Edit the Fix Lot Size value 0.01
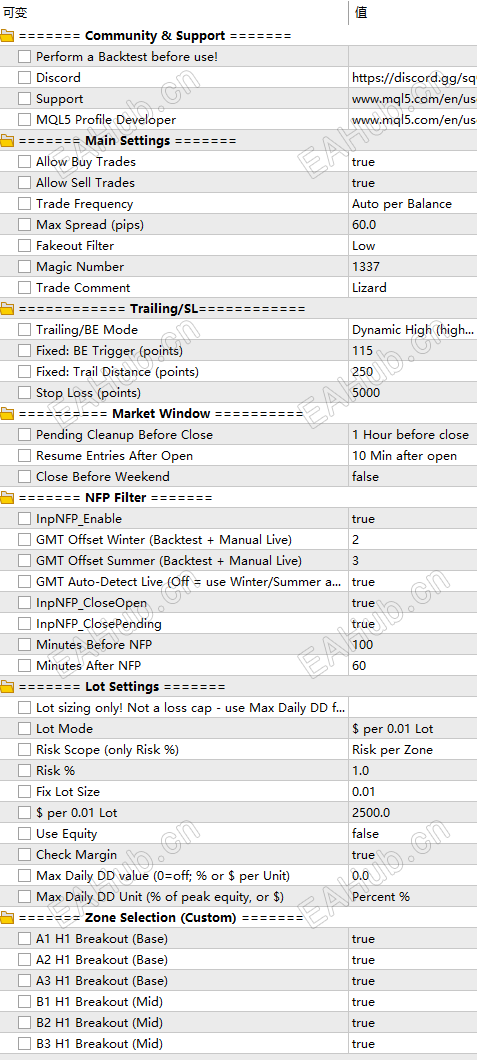The height and width of the screenshot is (1060, 477). coord(363,792)
